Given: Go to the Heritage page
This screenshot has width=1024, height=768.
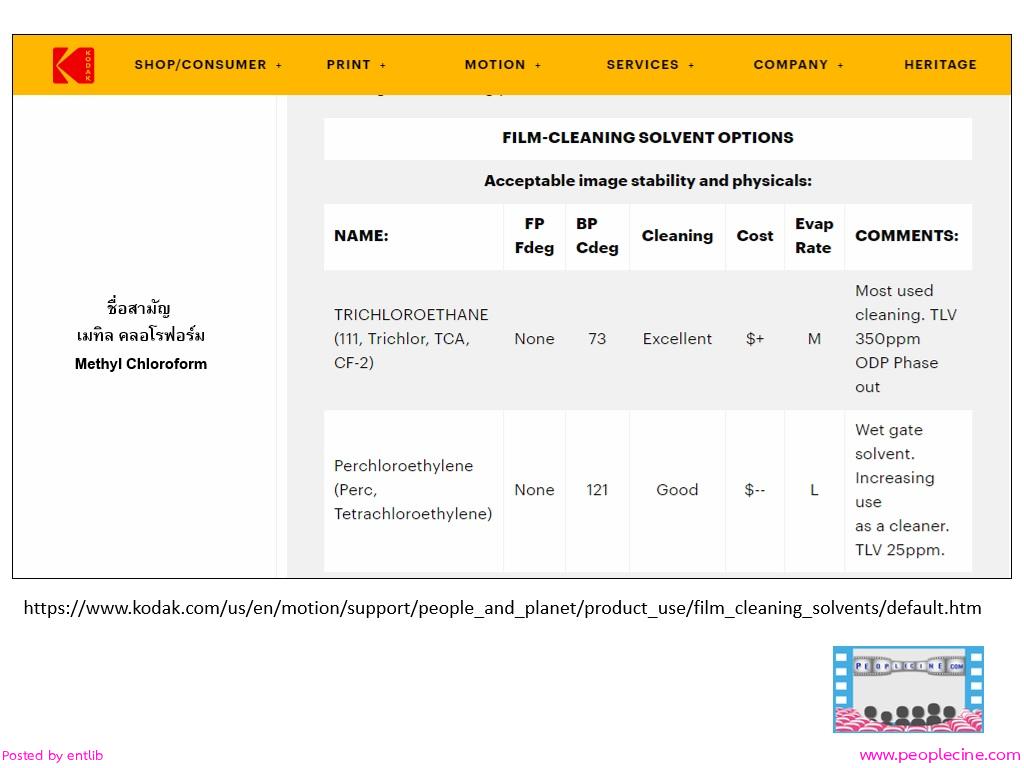Looking at the screenshot, I should coord(940,65).
